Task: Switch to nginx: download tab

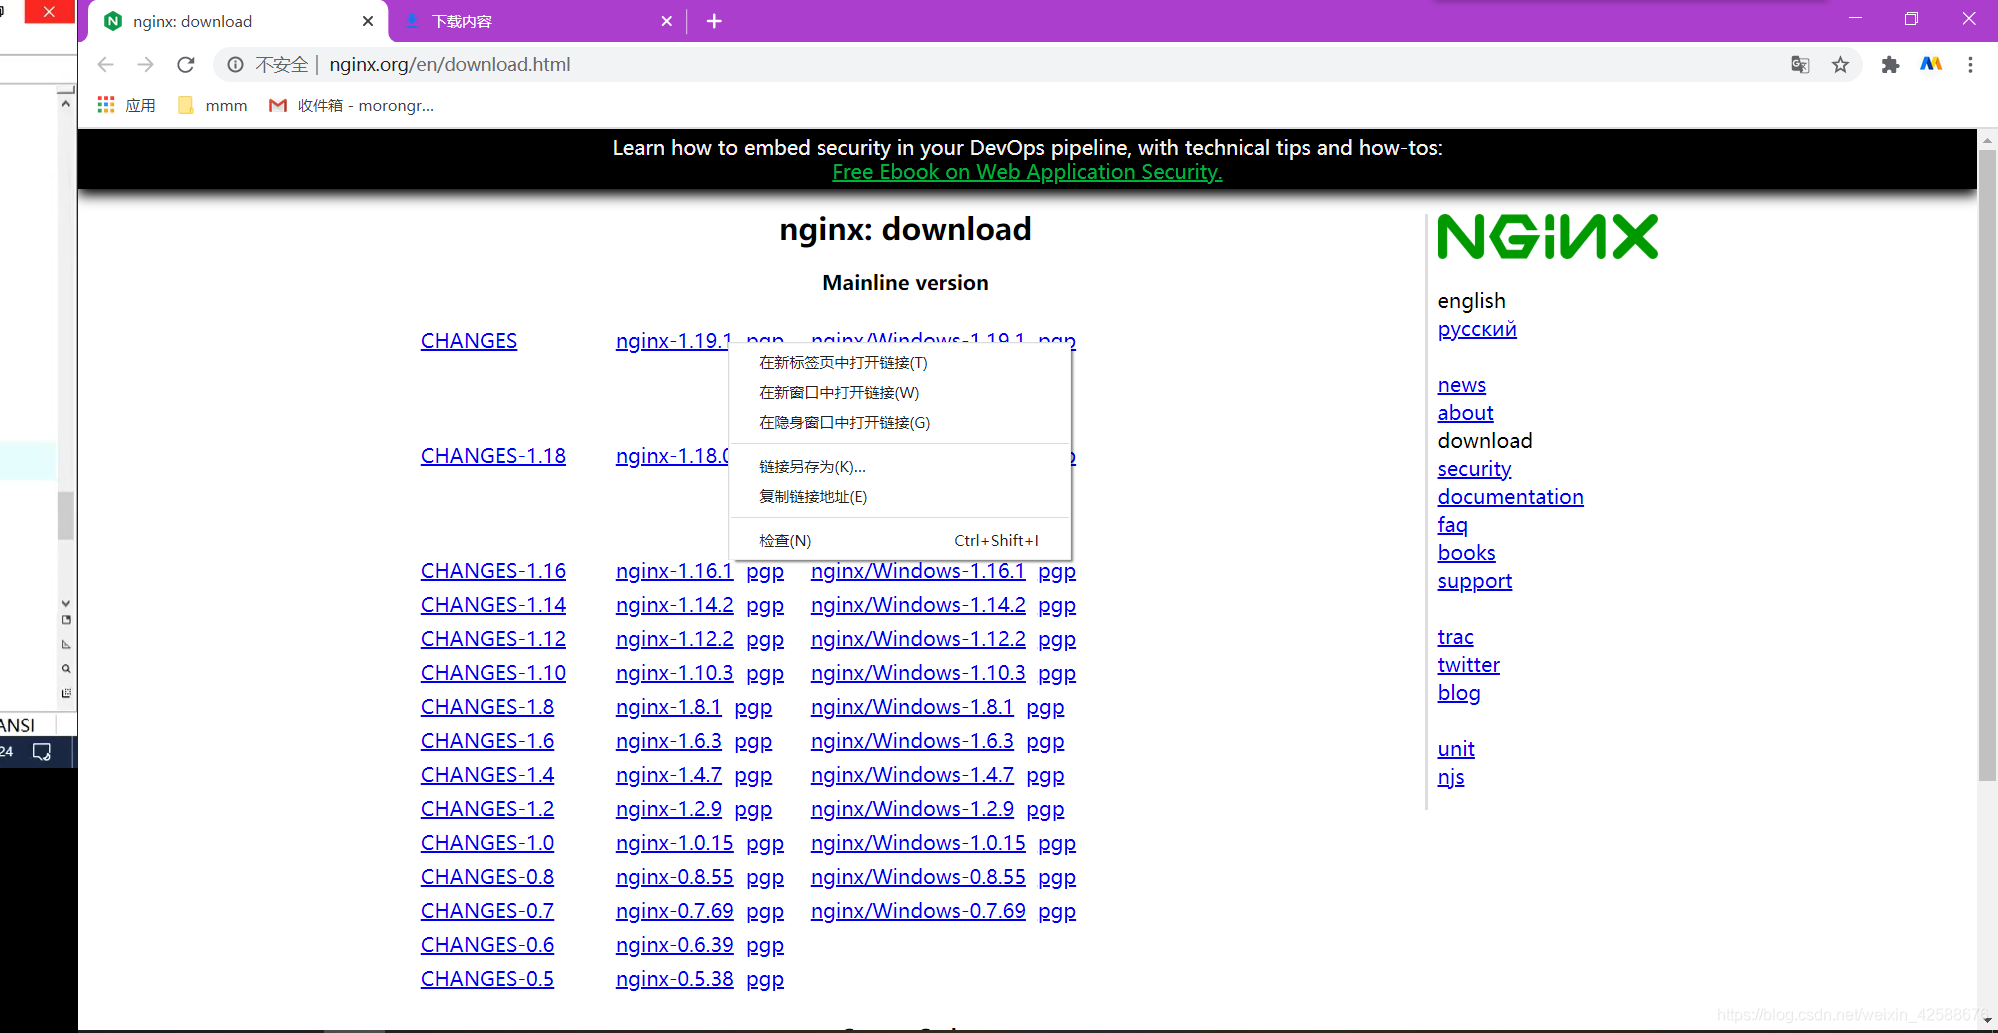Action: (240, 21)
